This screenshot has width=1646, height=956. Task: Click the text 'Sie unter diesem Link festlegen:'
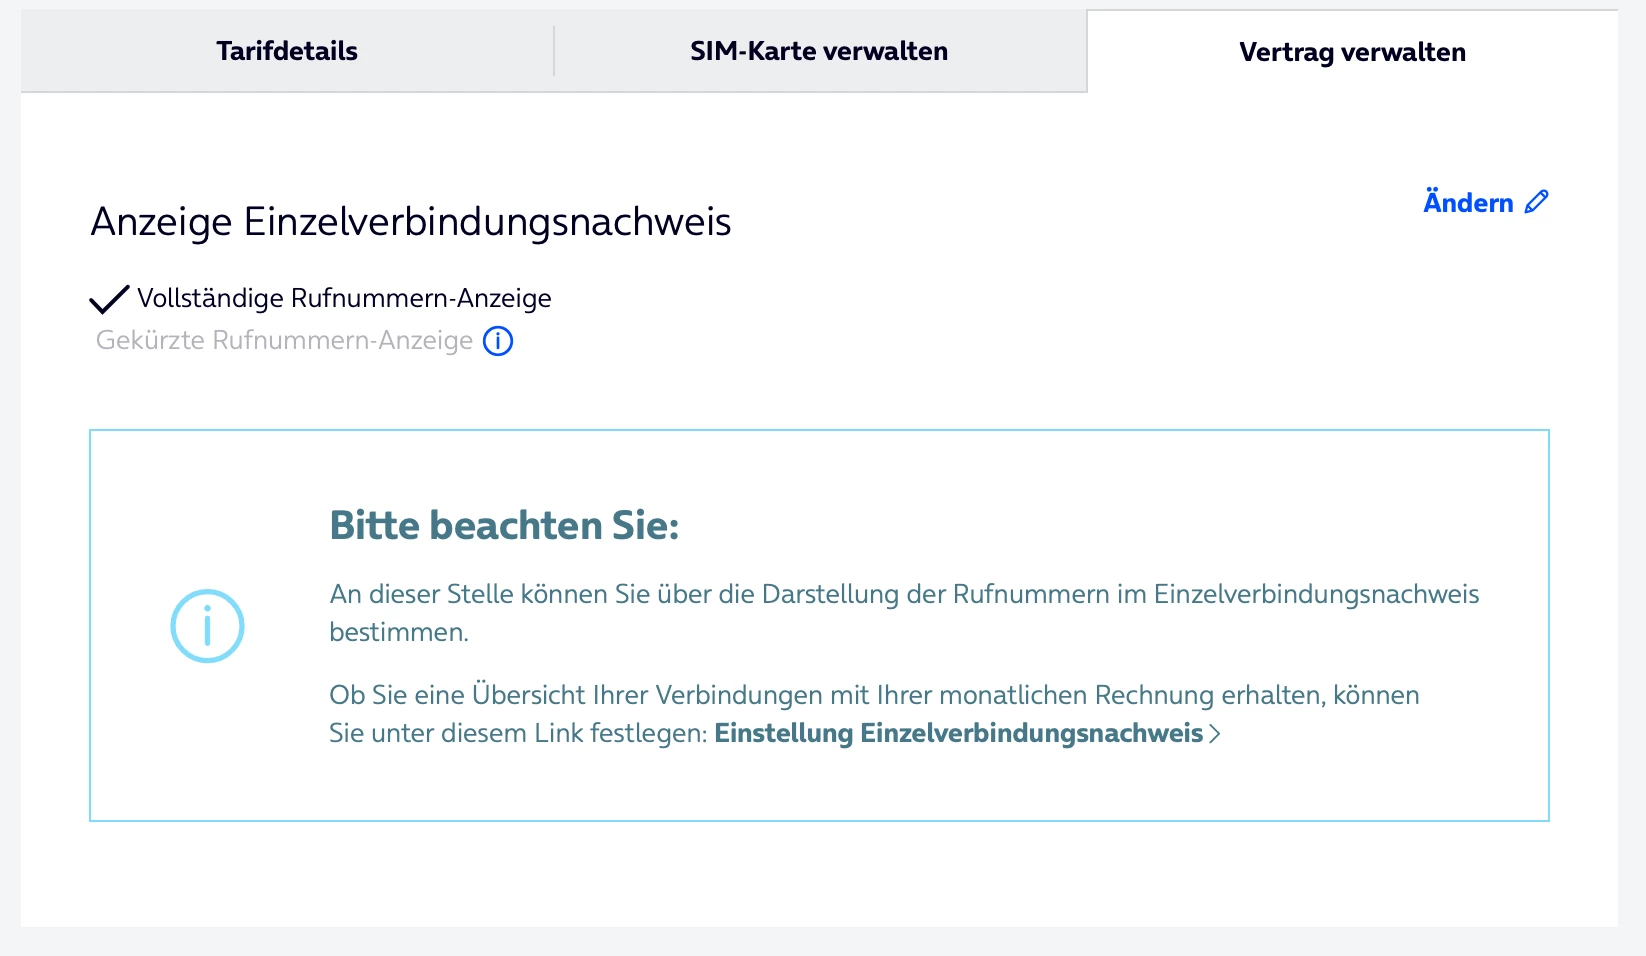click(x=518, y=734)
